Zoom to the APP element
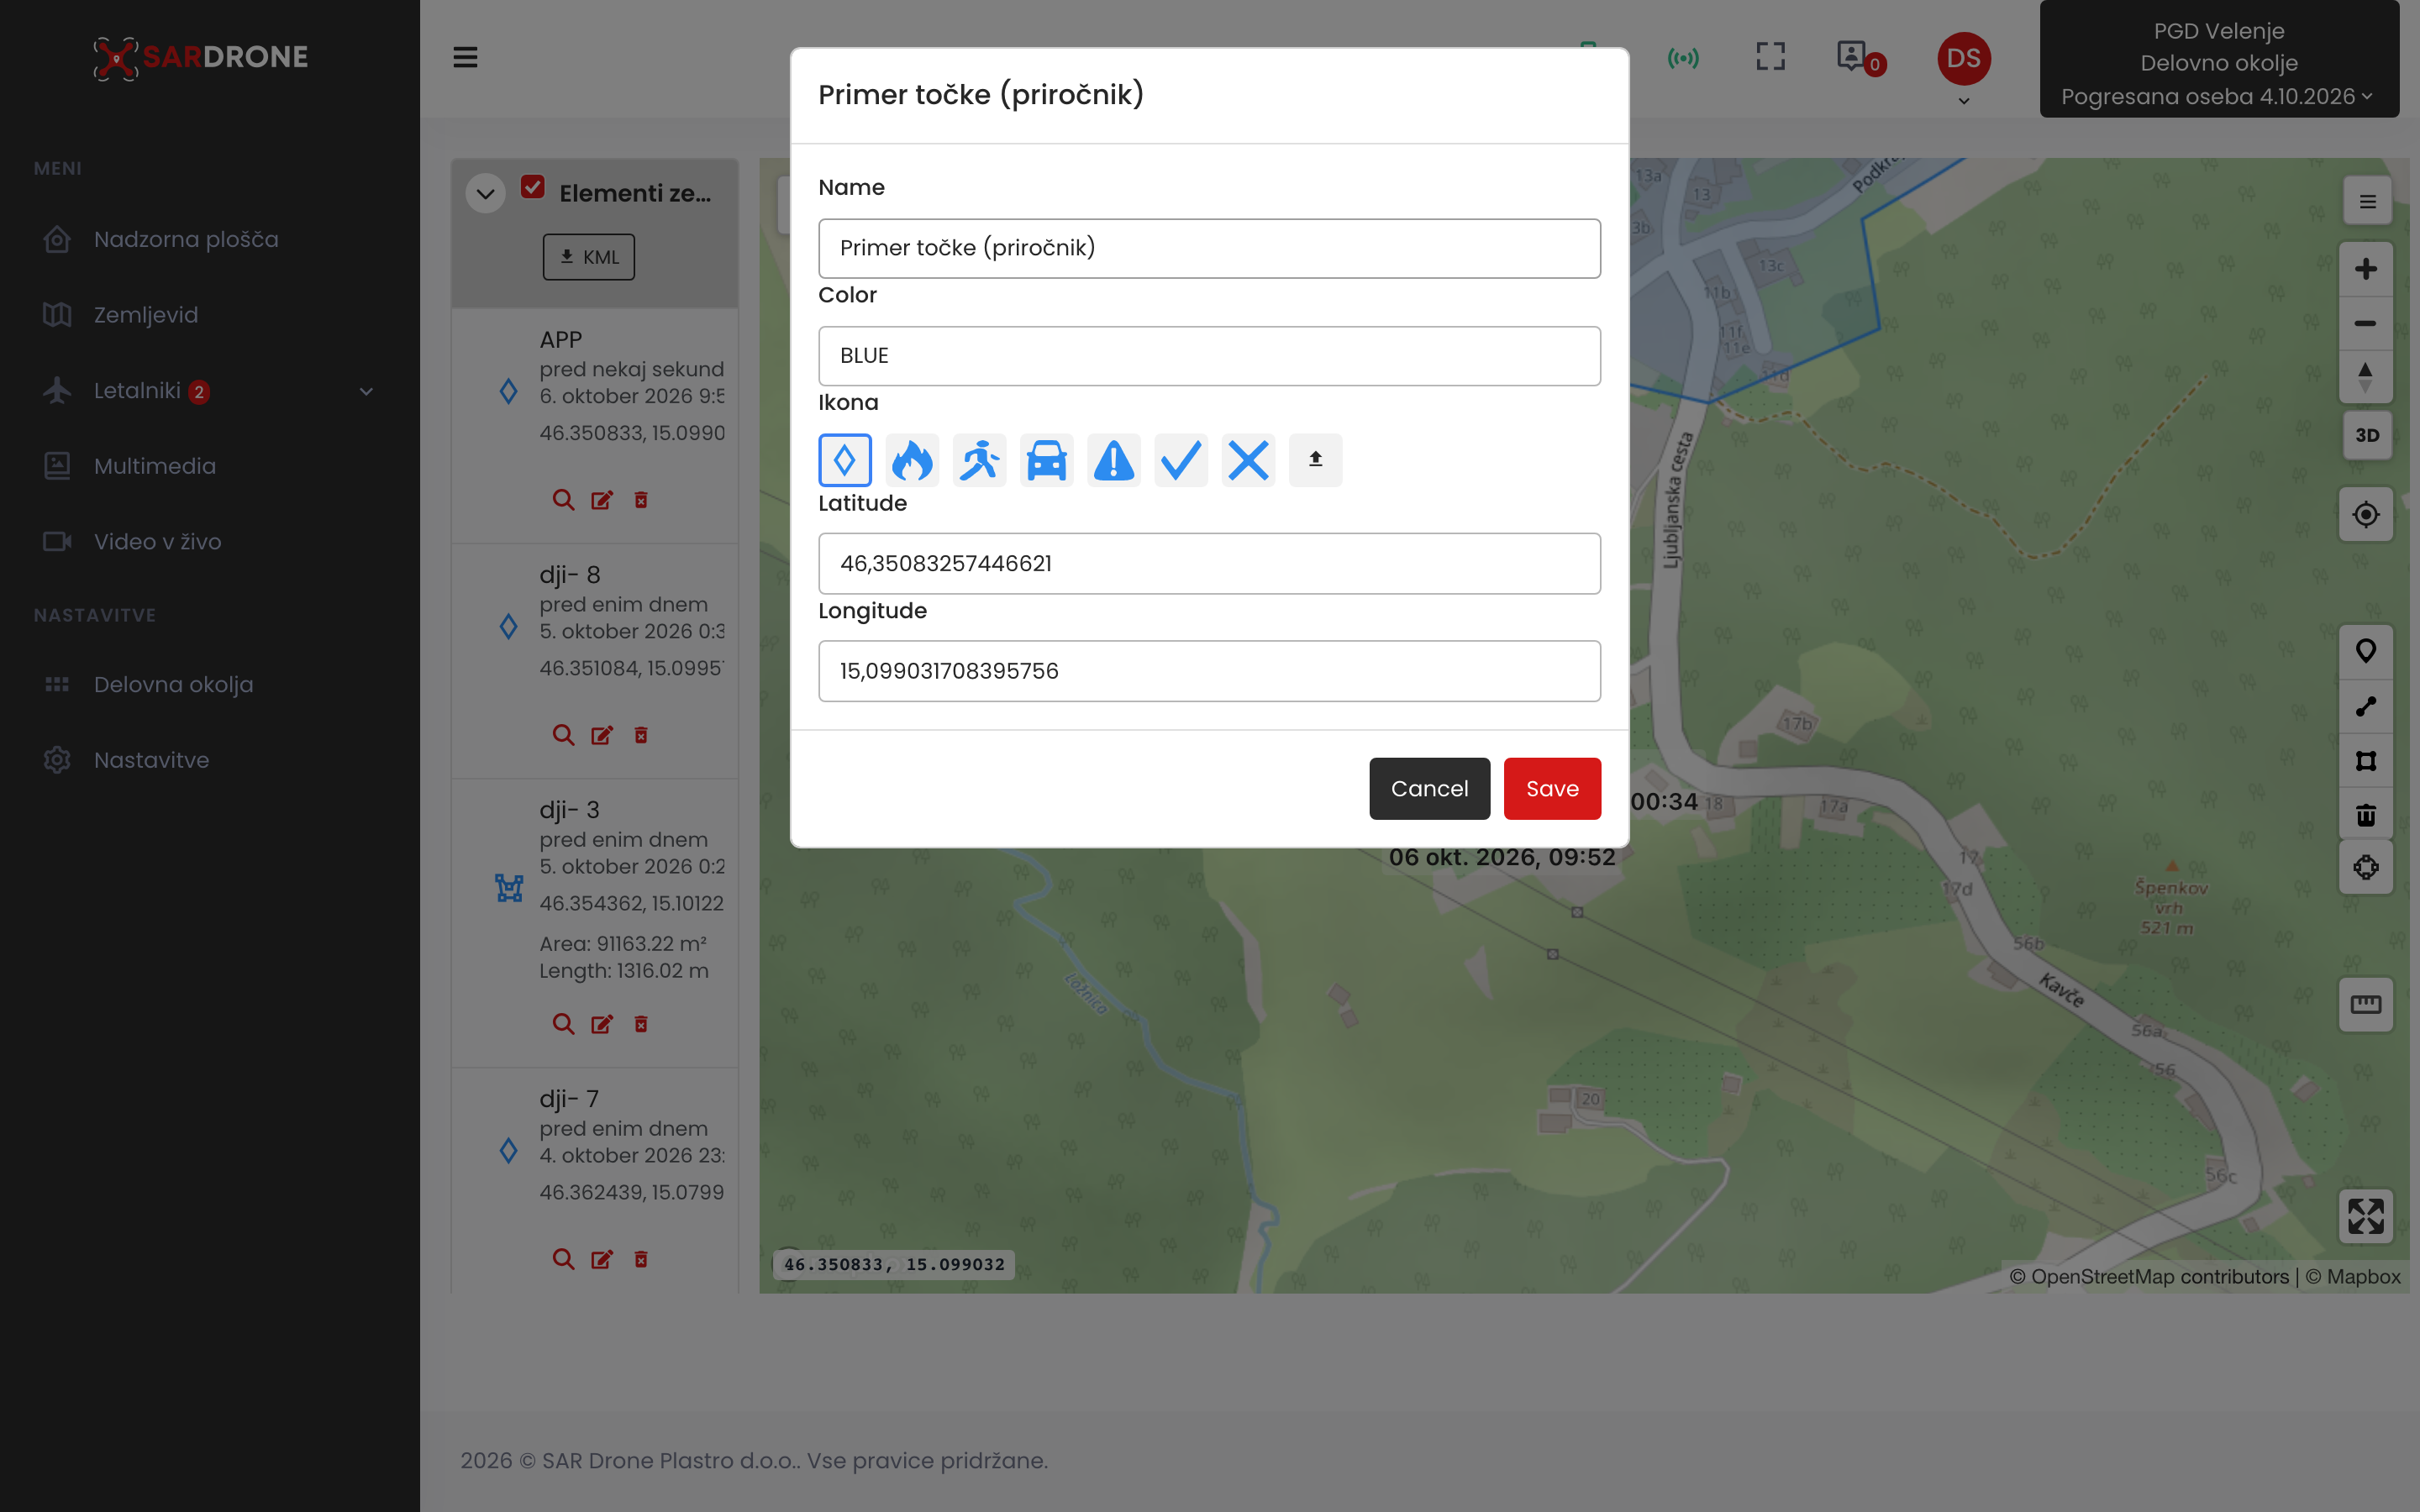The image size is (2420, 1512). tap(563, 500)
